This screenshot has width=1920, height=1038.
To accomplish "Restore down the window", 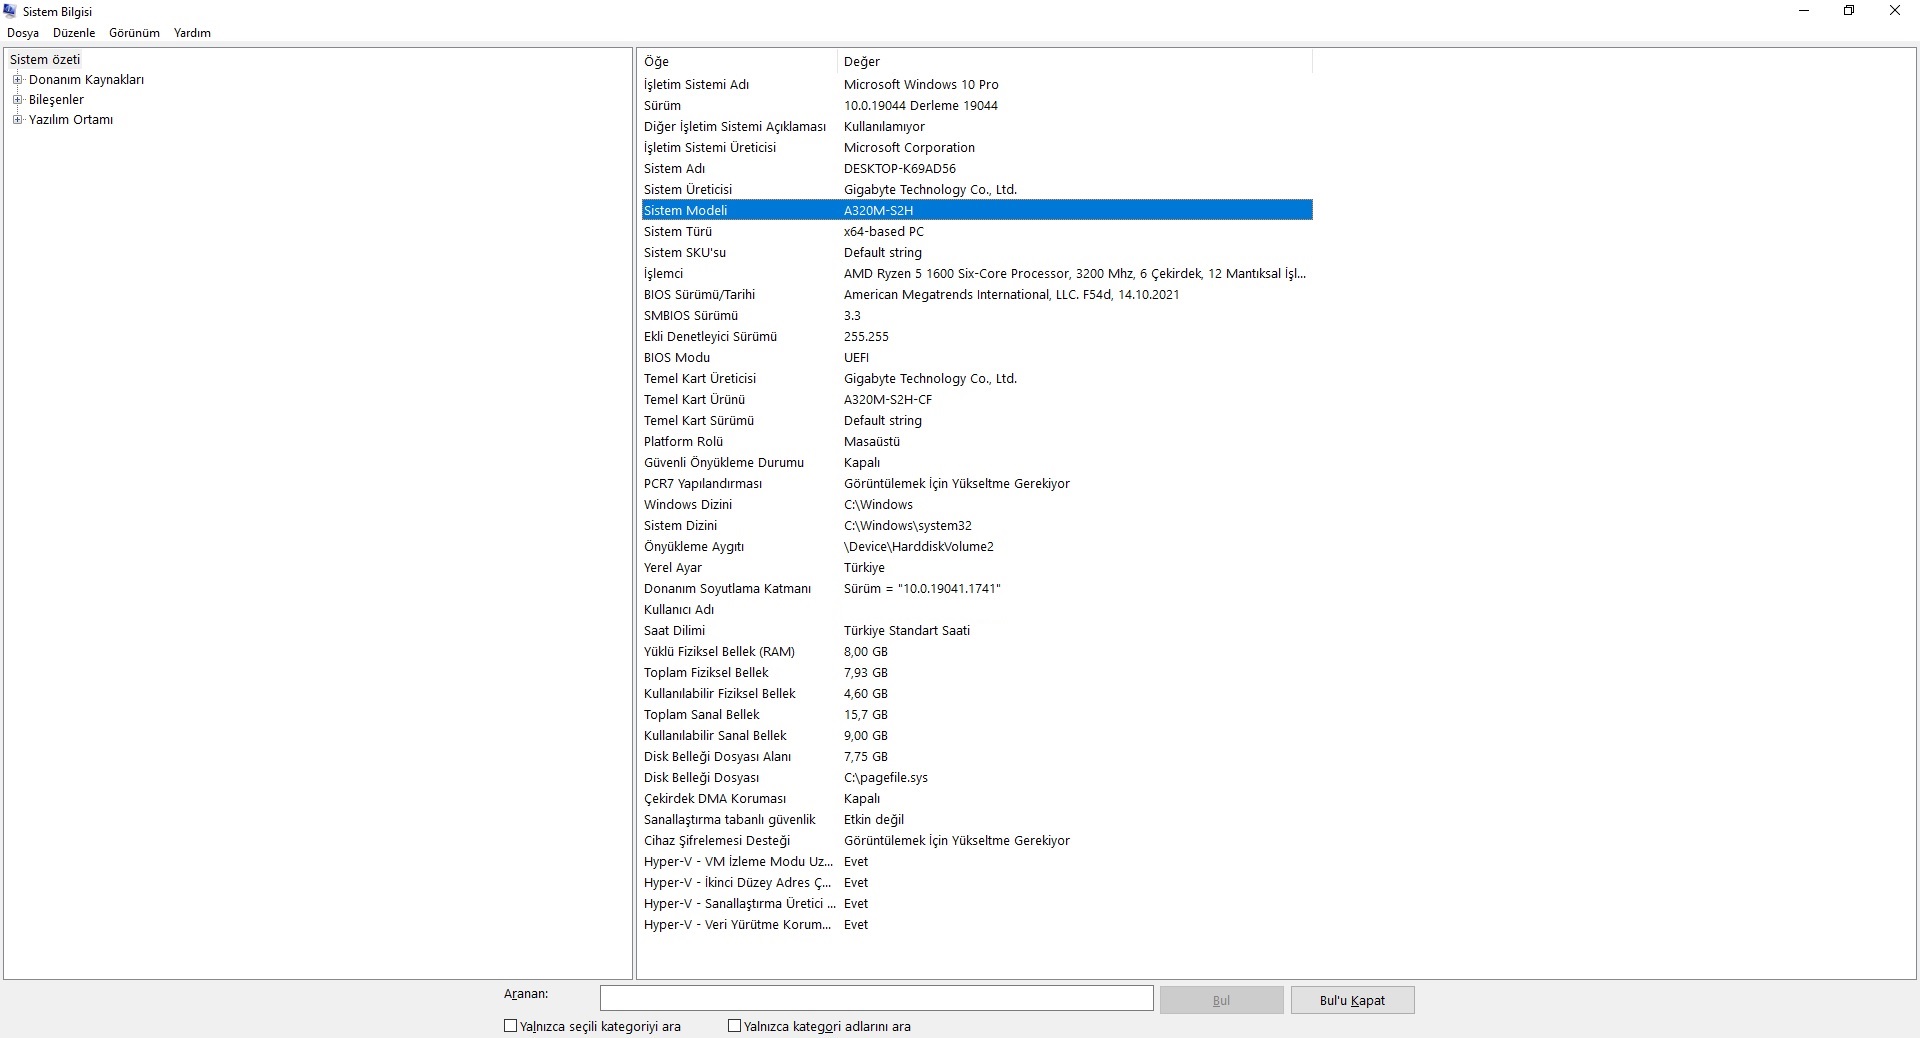I will click(x=1849, y=11).
